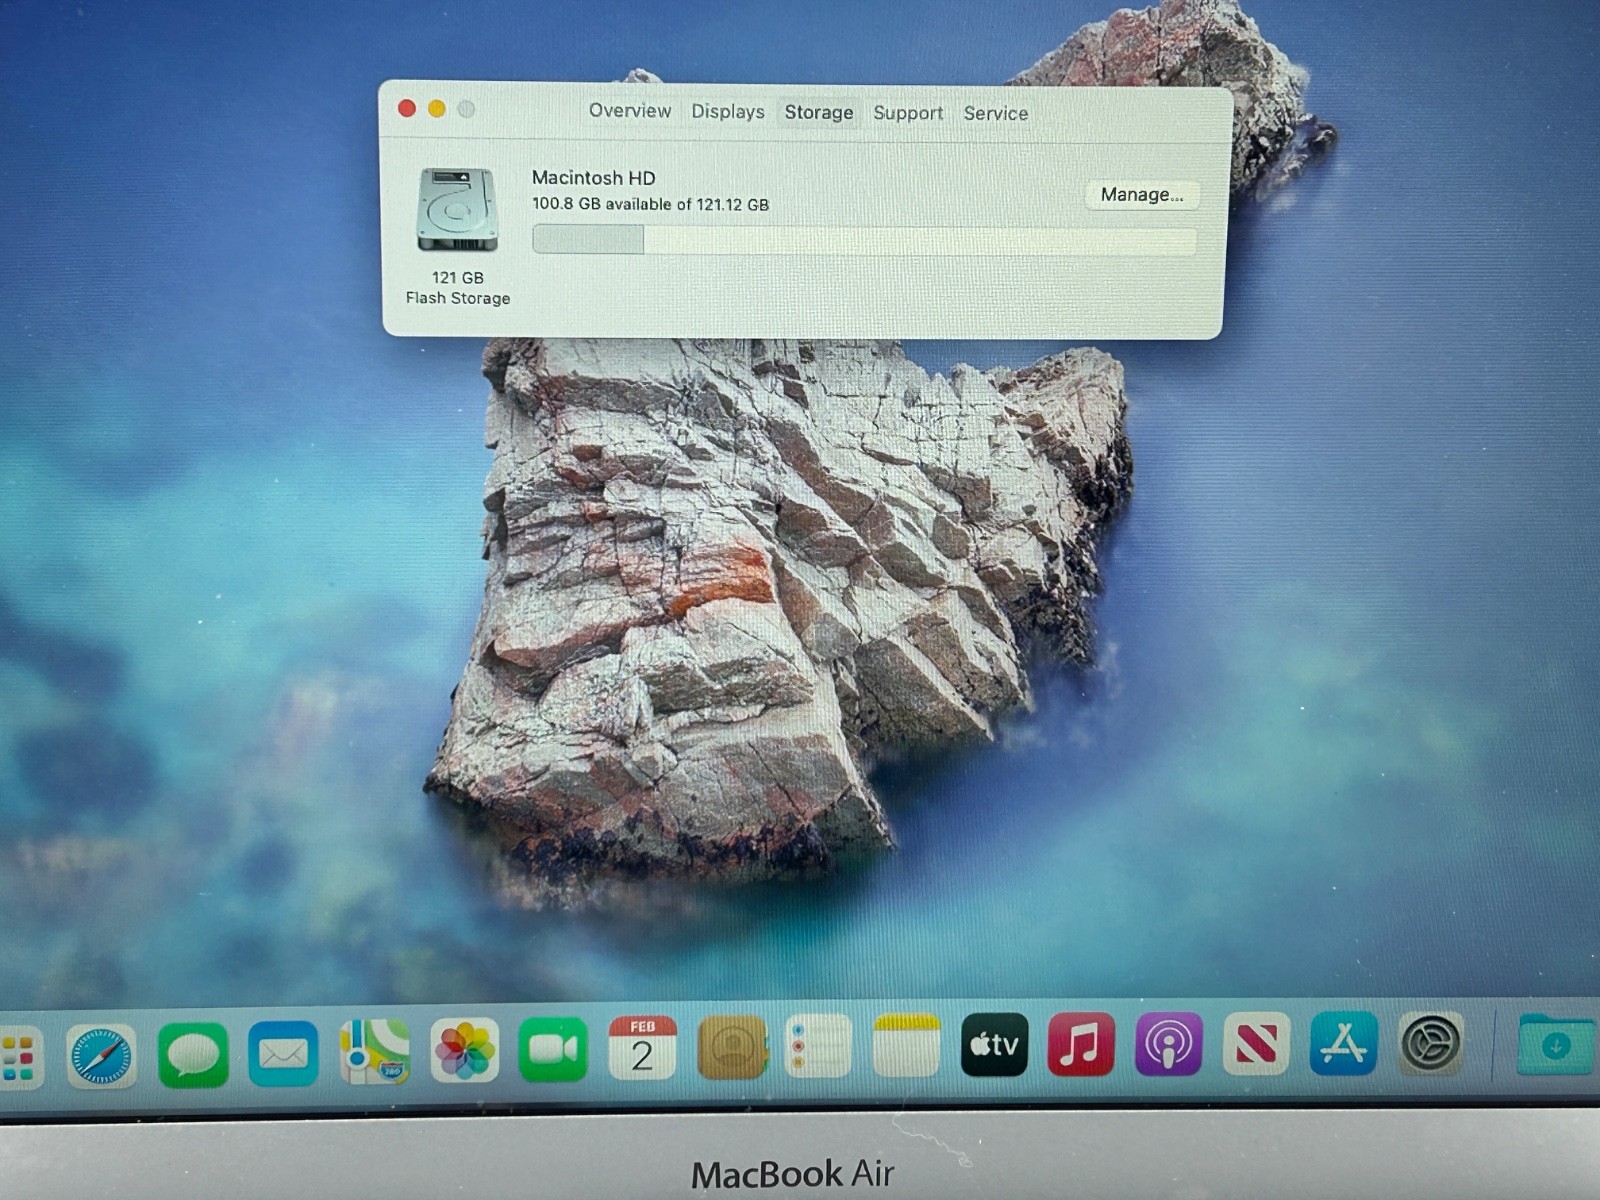Open the Downloads folder in the Dock
This screenshot has height=1200, width=1600.
pyautogui.click(x=1556, y=1044)
